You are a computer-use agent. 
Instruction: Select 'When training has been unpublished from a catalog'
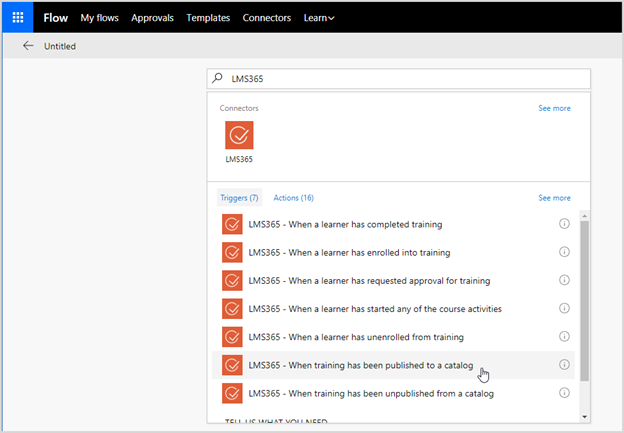coord(393,393)
